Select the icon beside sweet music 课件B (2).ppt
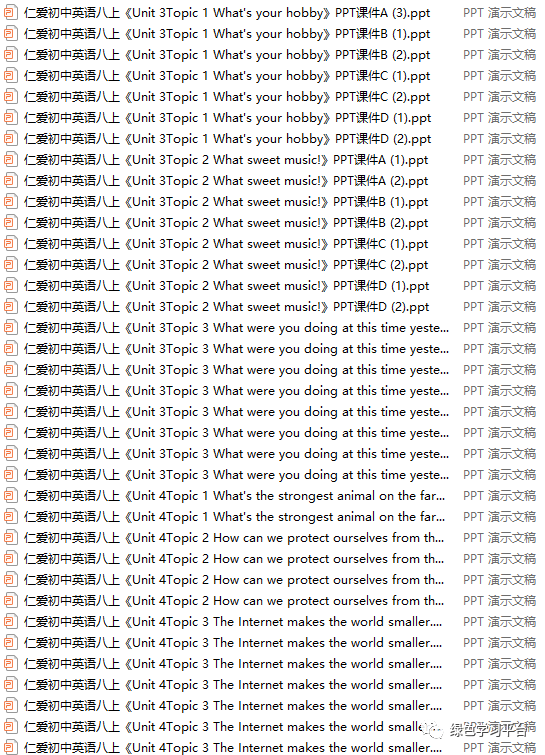This screenshot has width=545, height=755. click(x=10, y=223)
